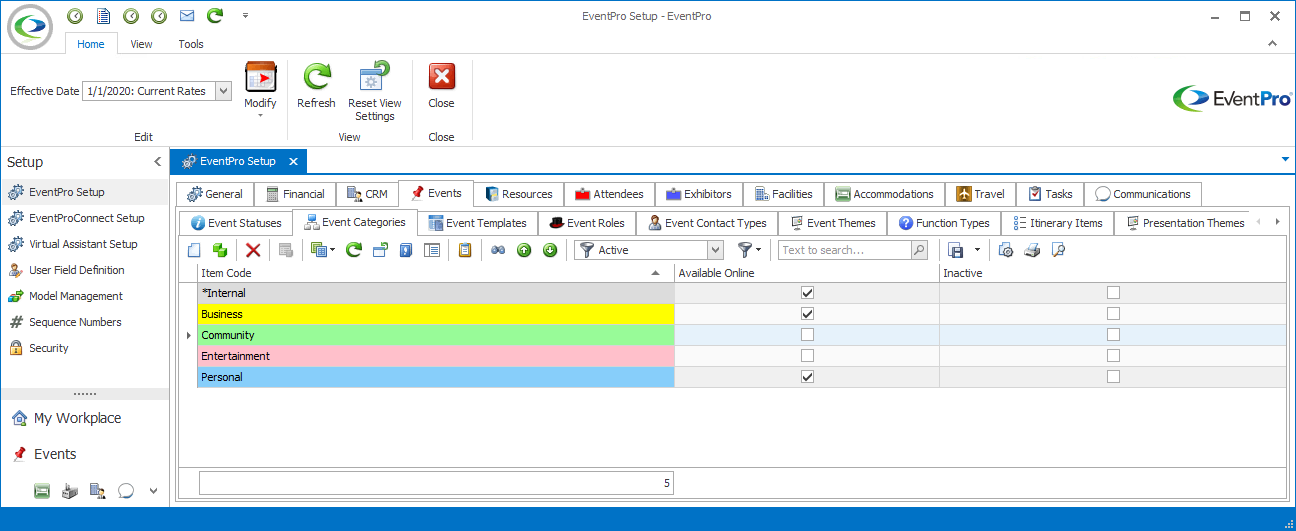Screen dimensions: 1296x531
Task: Click the magnifier search button
Action: (919, 250)
